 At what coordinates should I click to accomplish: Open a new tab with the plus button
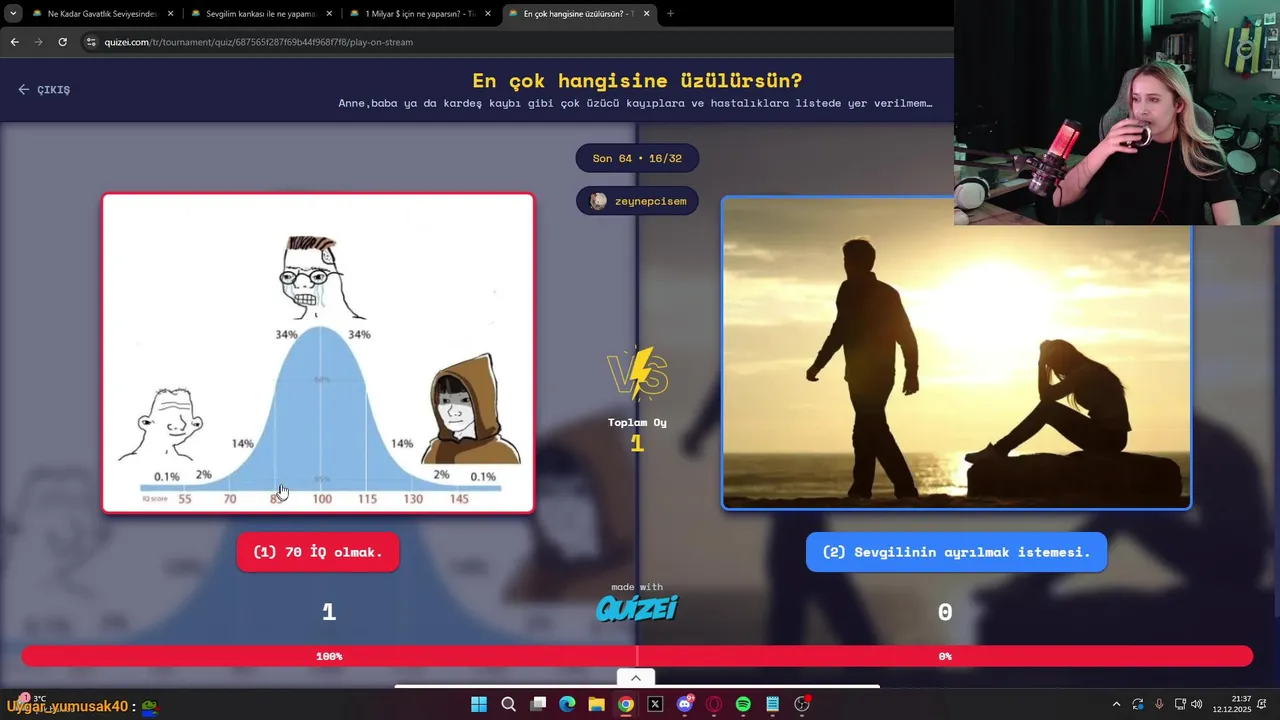pyautogui.click(x=670, y=14)
